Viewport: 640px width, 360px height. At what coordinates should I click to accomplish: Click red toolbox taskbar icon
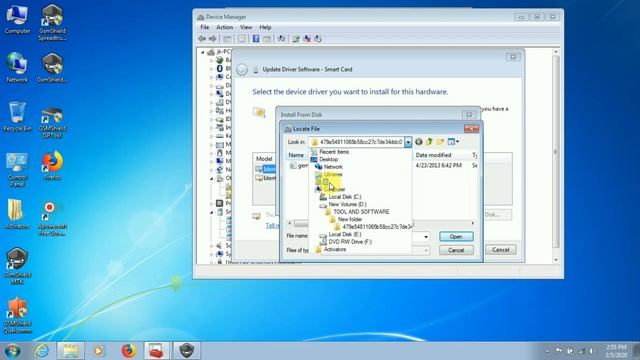pos(156,351)
